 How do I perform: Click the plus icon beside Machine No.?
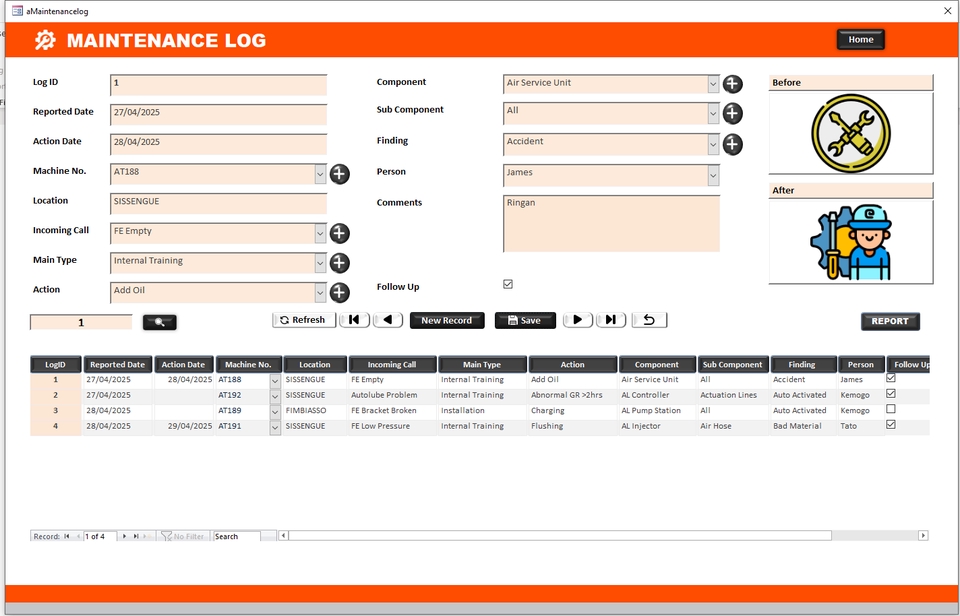[340, 174]
